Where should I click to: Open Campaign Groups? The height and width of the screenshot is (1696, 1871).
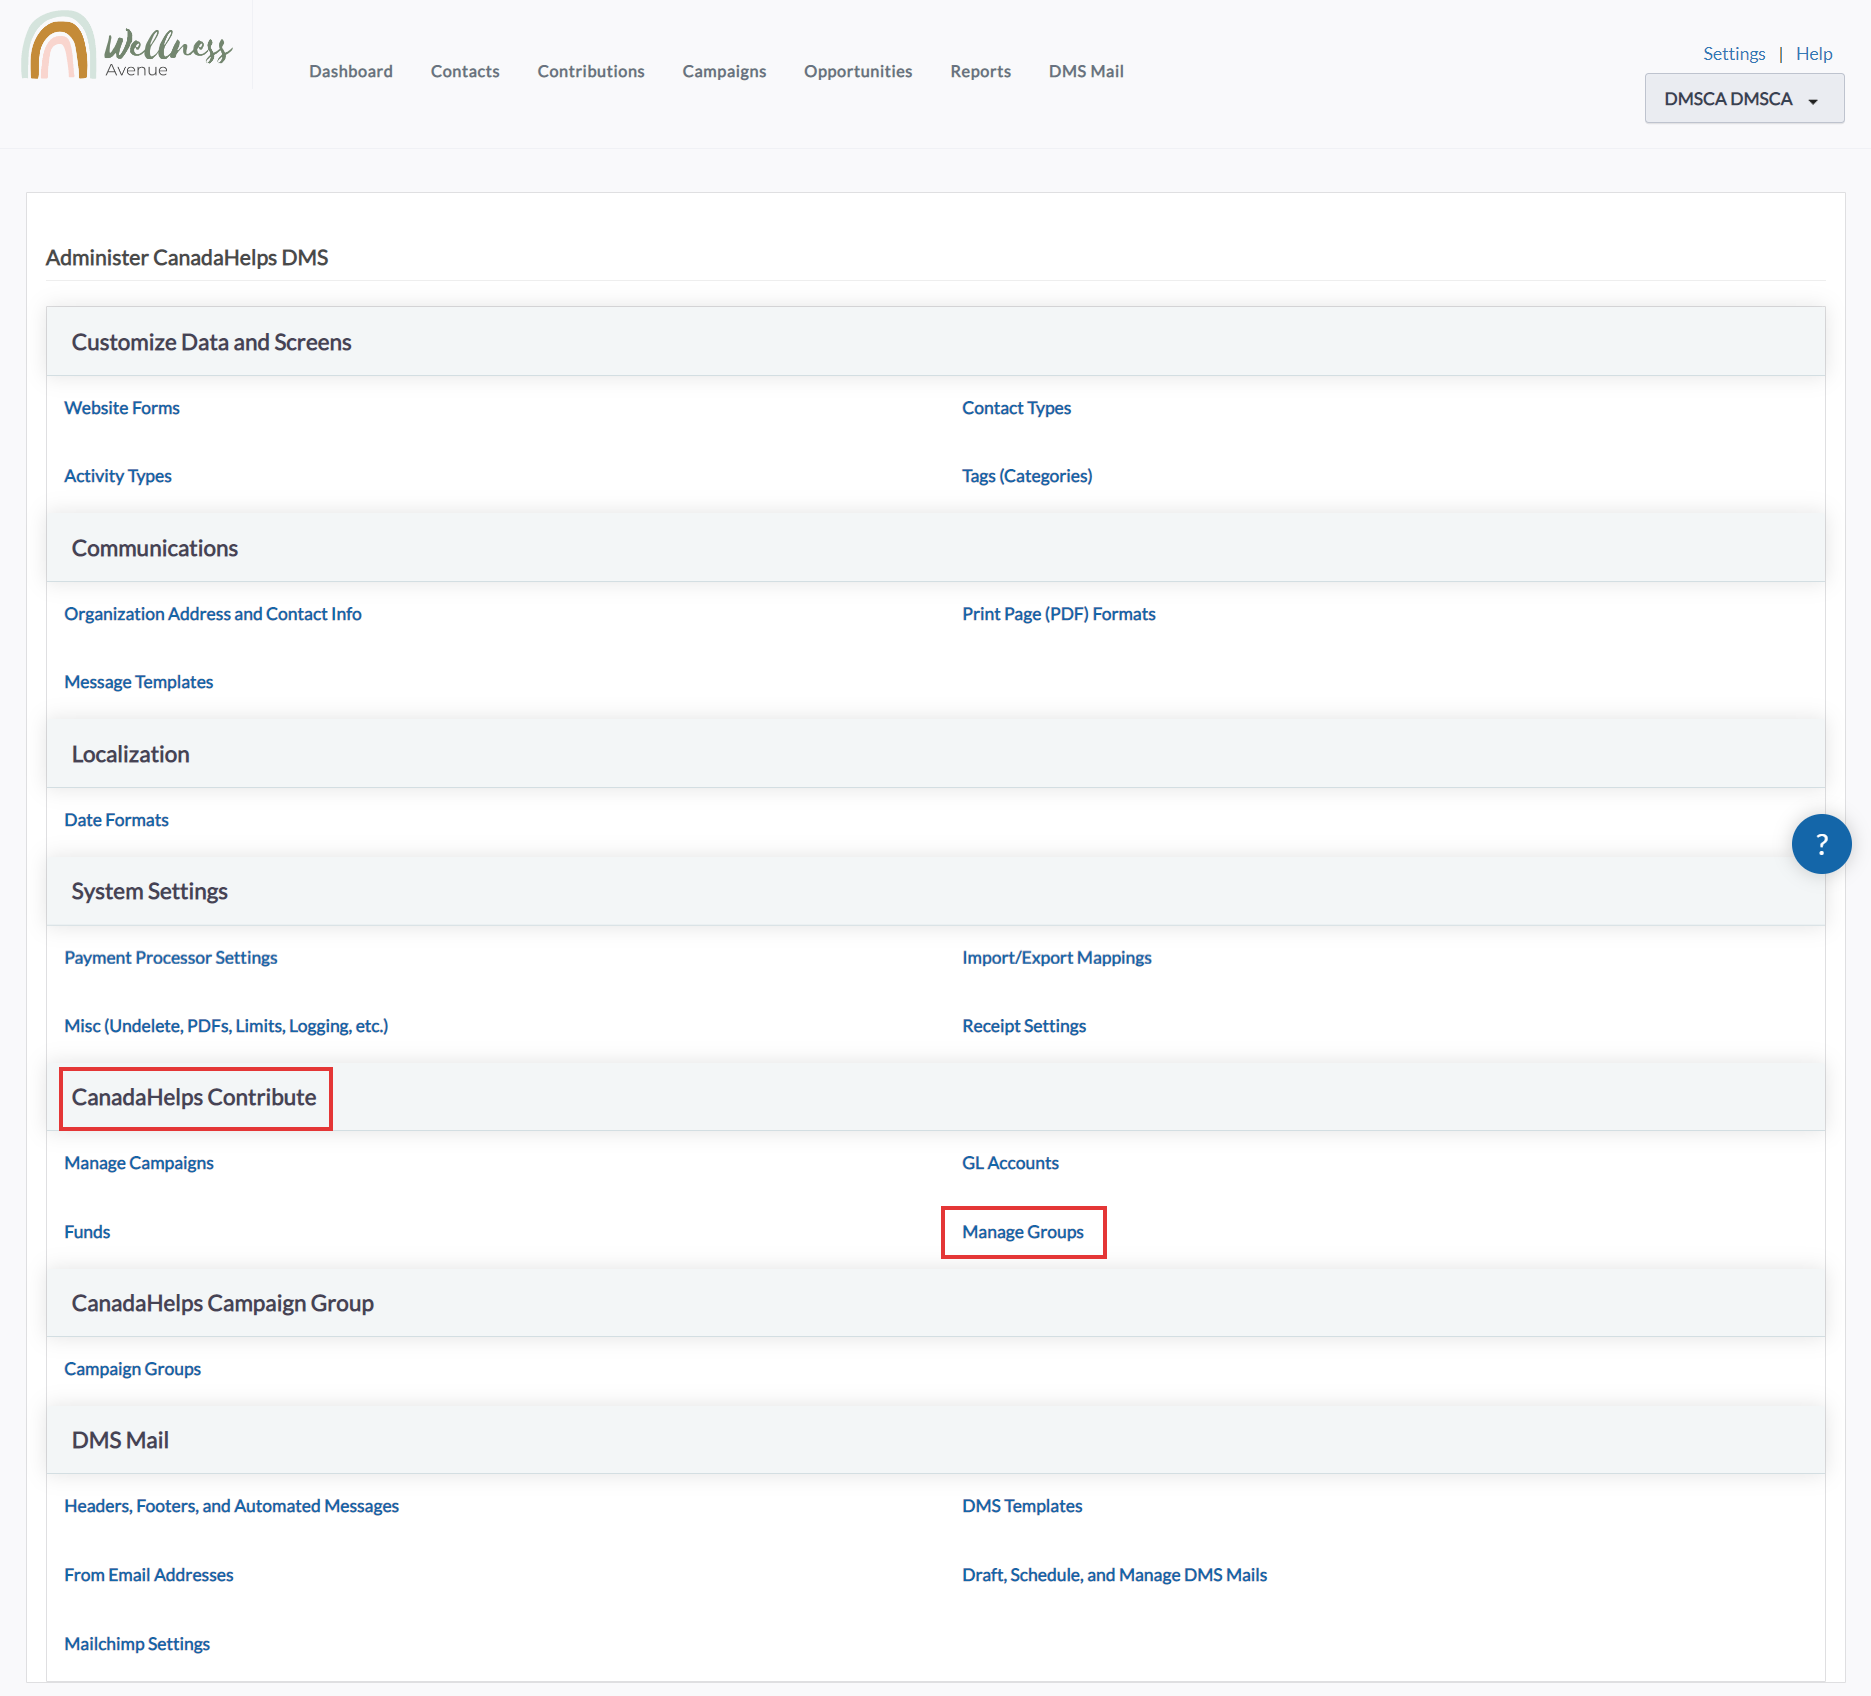[132, 1369]
